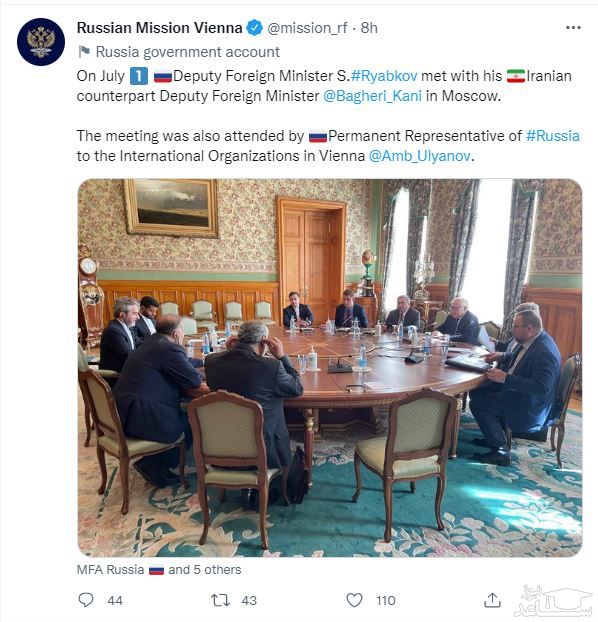Click the Russian Mission Vienna profile avatar

pos(40,42)
